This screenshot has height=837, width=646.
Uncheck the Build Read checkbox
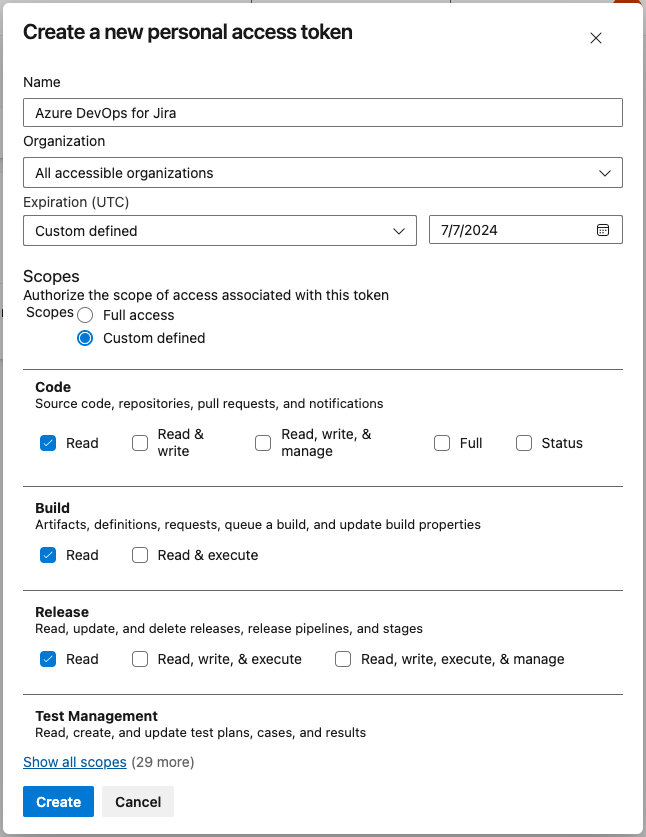(x=48, y=555)
